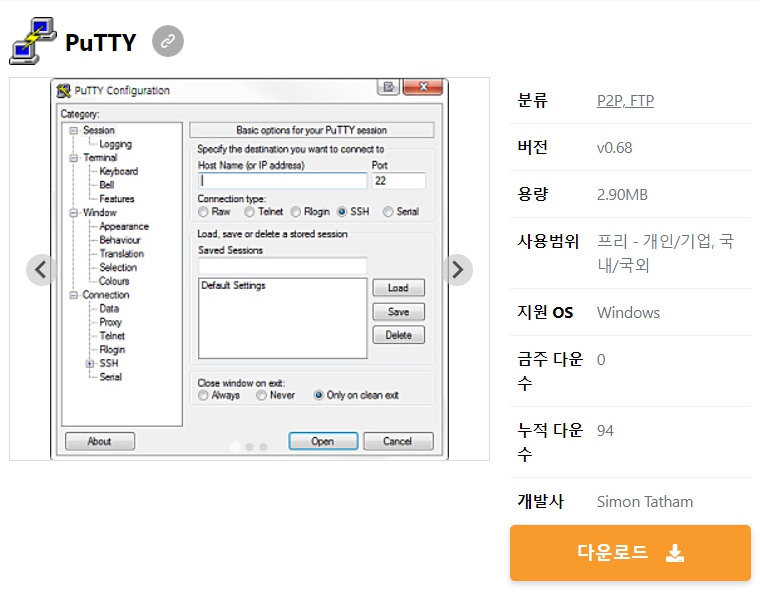
Task: Click the Open button
Action: 323,441
